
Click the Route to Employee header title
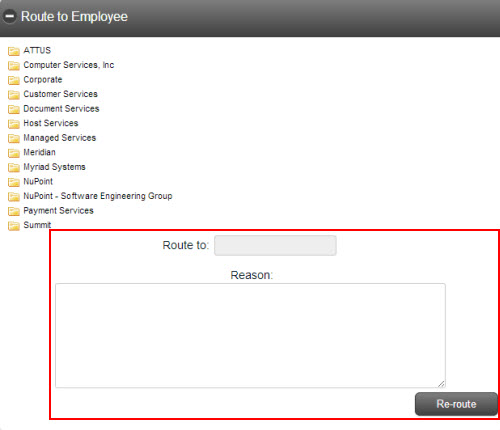[74, 16]
